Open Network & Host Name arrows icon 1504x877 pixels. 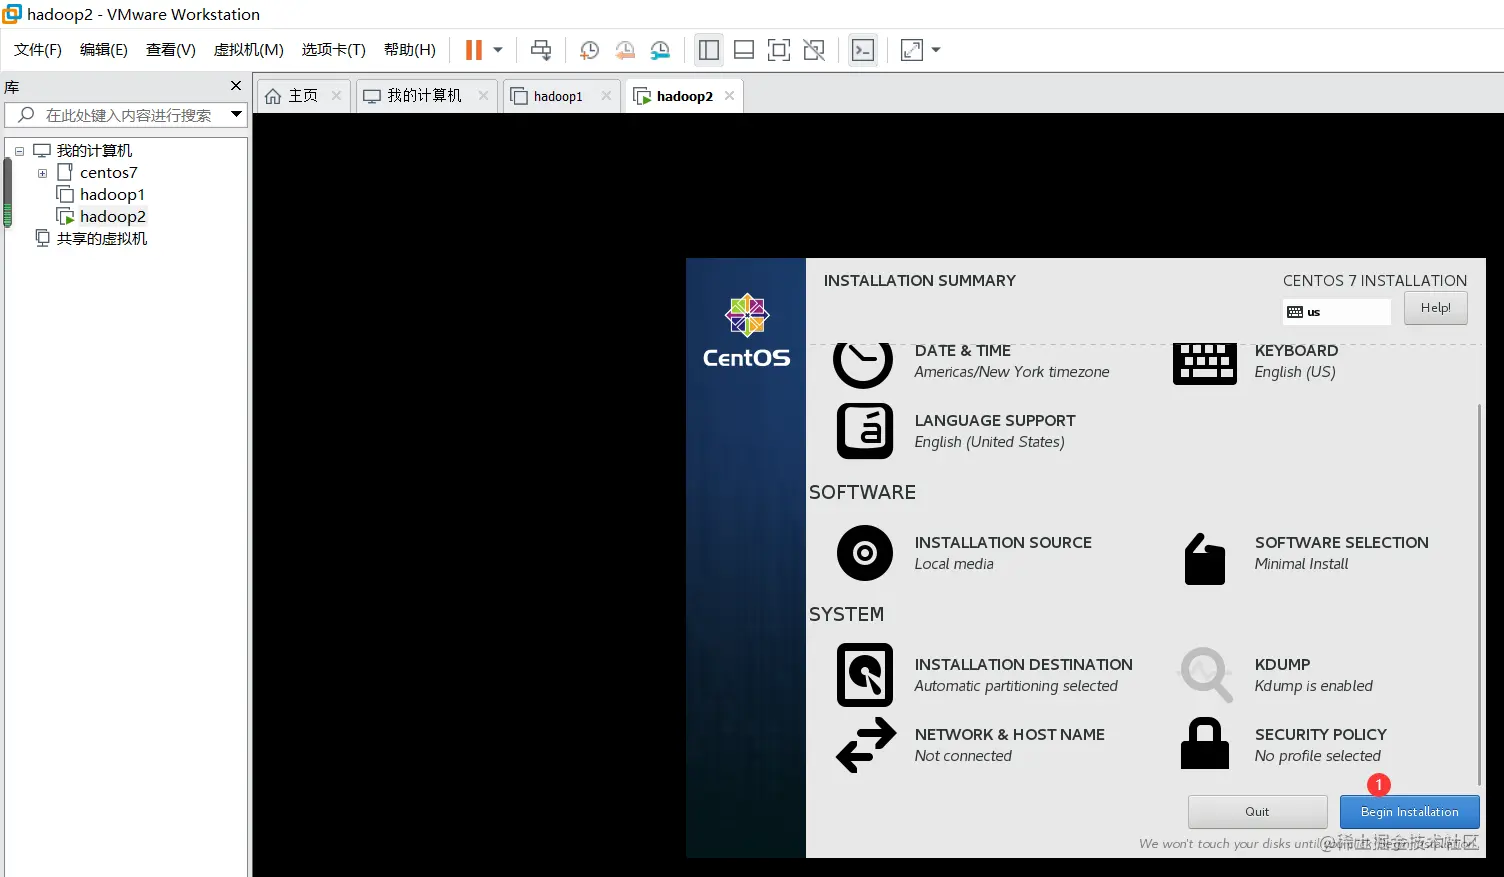[x=866, y=745]
